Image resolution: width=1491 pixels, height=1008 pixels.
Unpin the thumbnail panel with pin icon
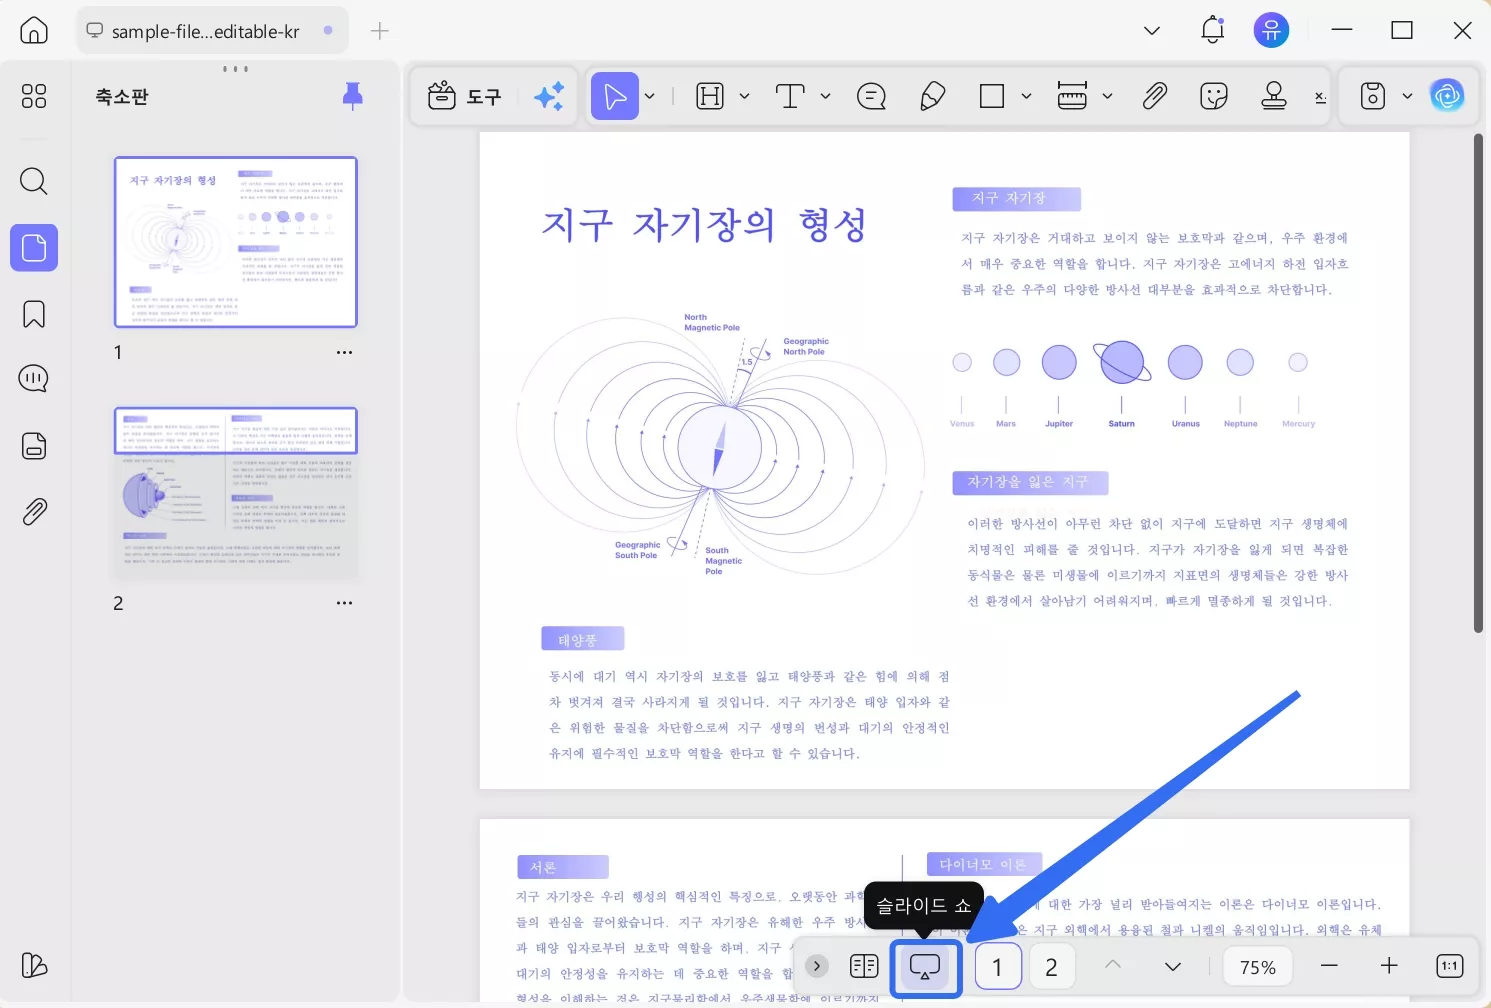[352, 96]
